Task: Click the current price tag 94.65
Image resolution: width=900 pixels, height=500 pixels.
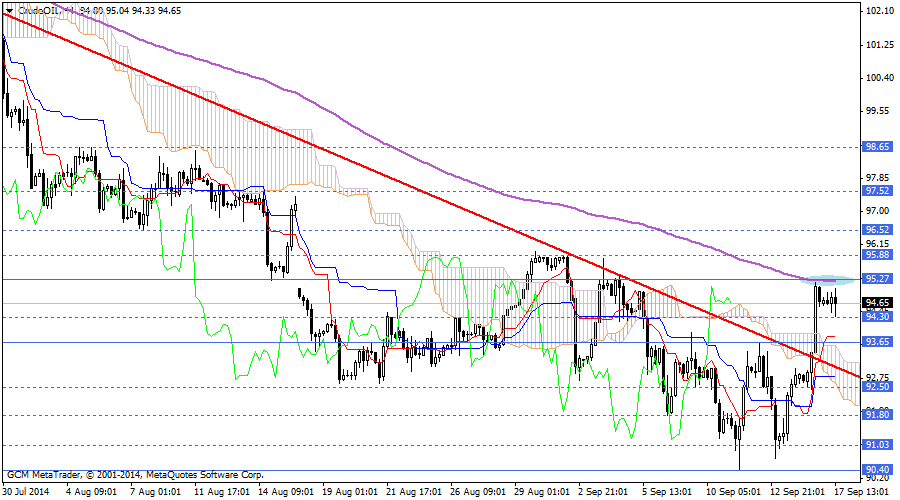Action: pos(878,303)
